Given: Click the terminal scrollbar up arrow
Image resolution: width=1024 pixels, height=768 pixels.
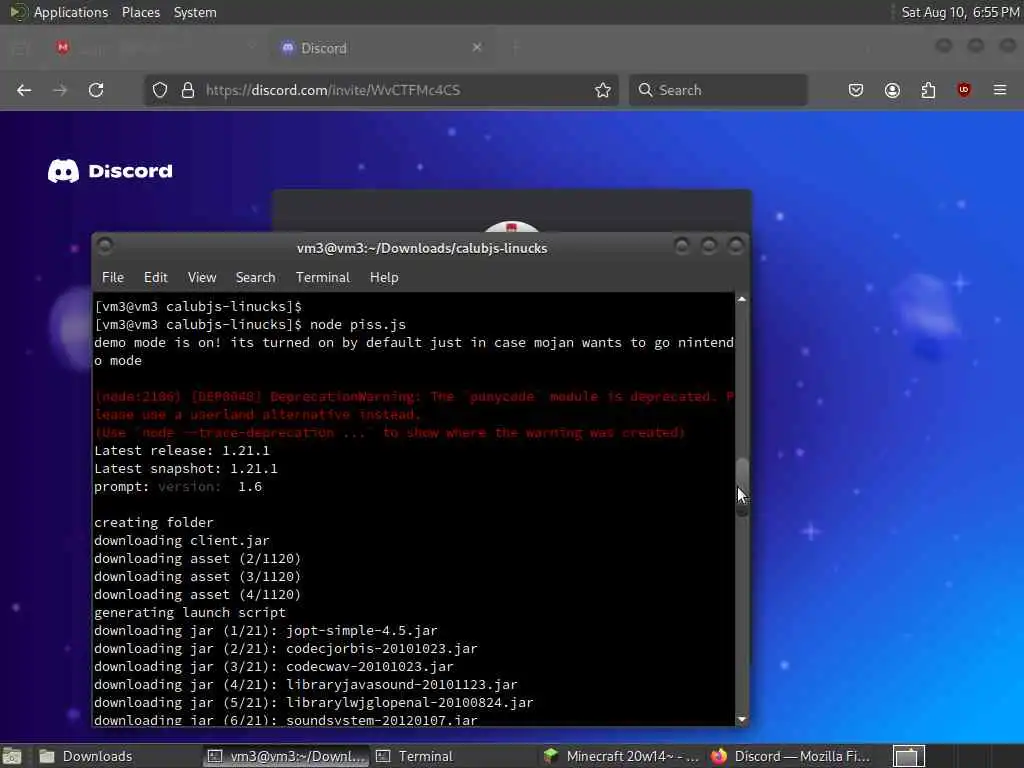Looking at the screenshot, I should [742, 299].
